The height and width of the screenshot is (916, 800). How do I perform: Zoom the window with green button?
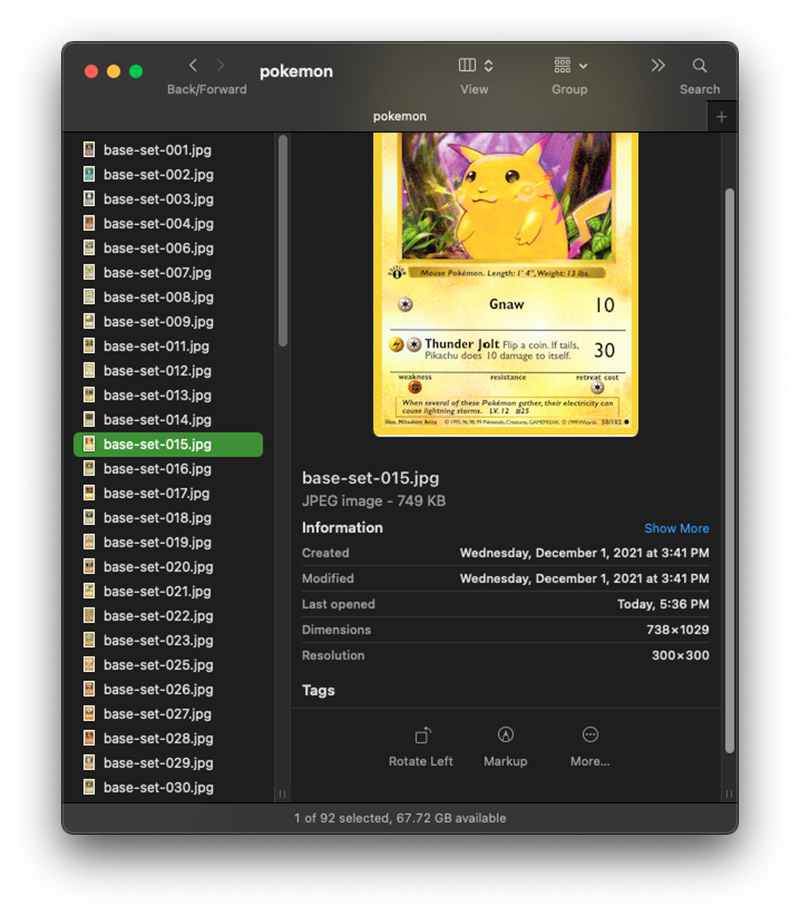tap(136, 71)
